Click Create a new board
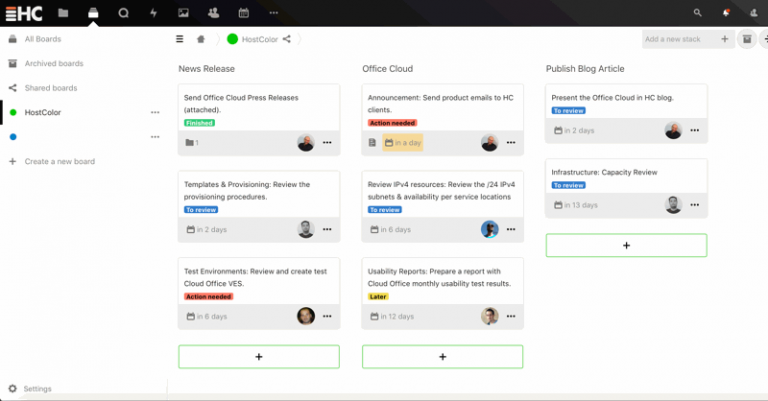Viewport: 768px width, 401px height. [60, 162]
